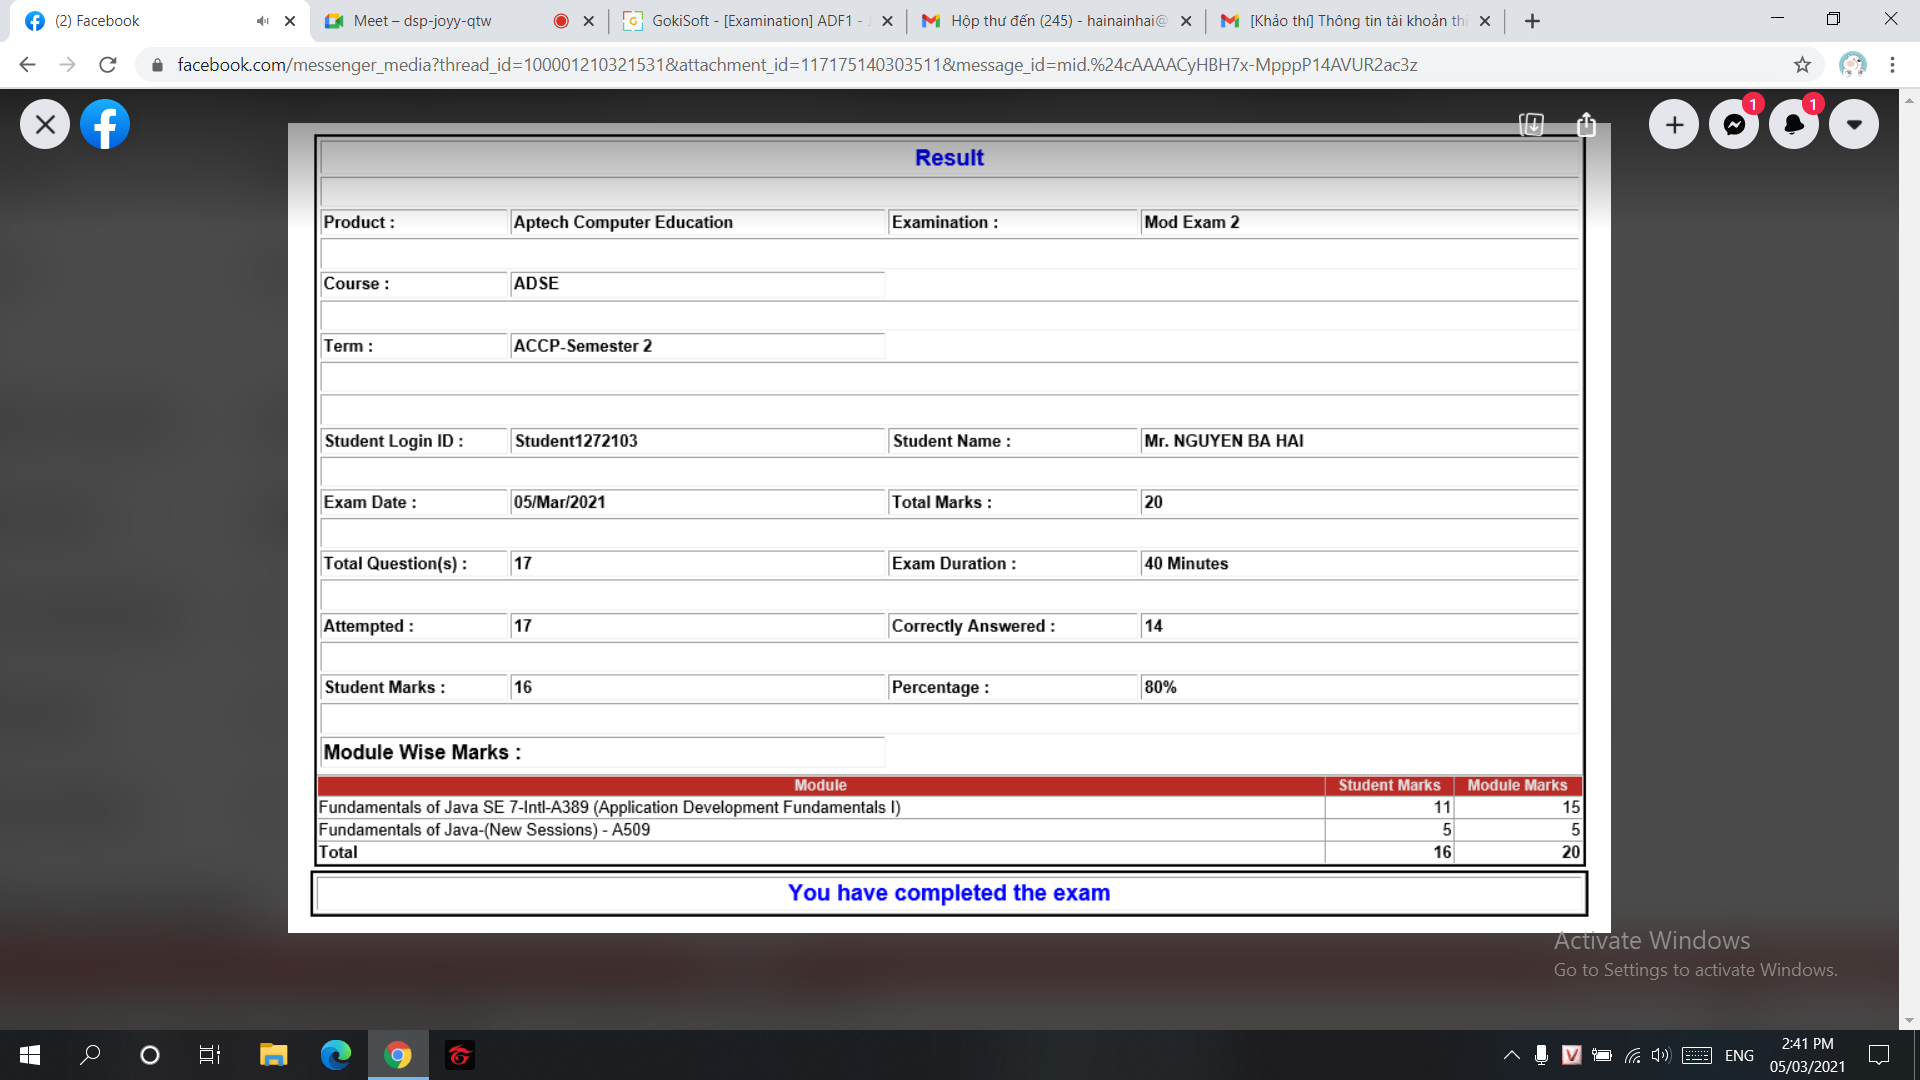Share the image using the share icon
Viewport: 1920px width, 1080px height.
pos(1586,124)
